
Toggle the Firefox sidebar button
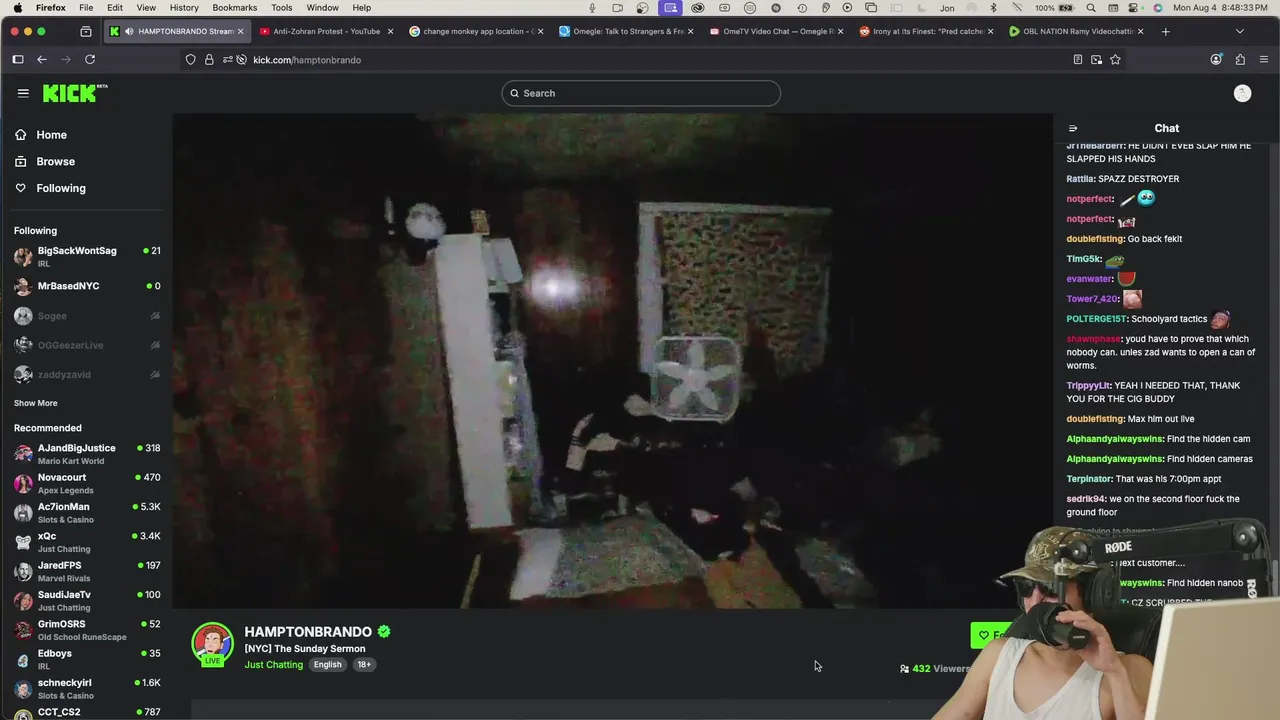18,60
